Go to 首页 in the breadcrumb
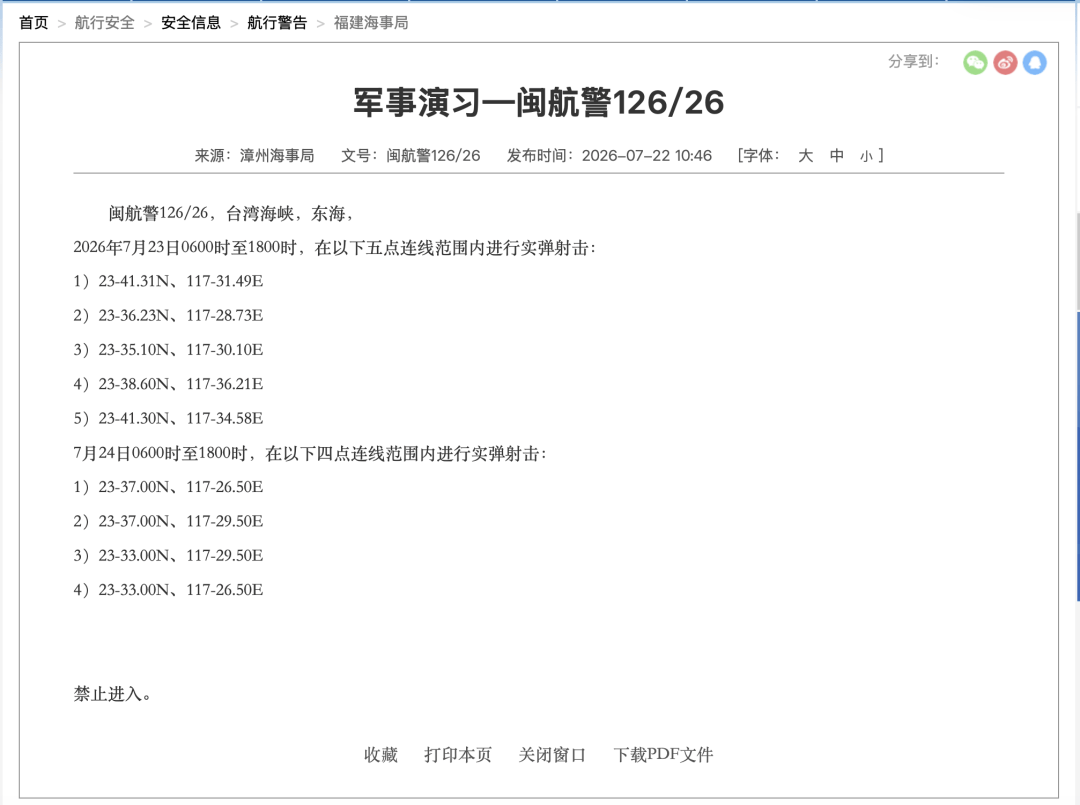The image size is (1080, 805). [x=33, y=23]
